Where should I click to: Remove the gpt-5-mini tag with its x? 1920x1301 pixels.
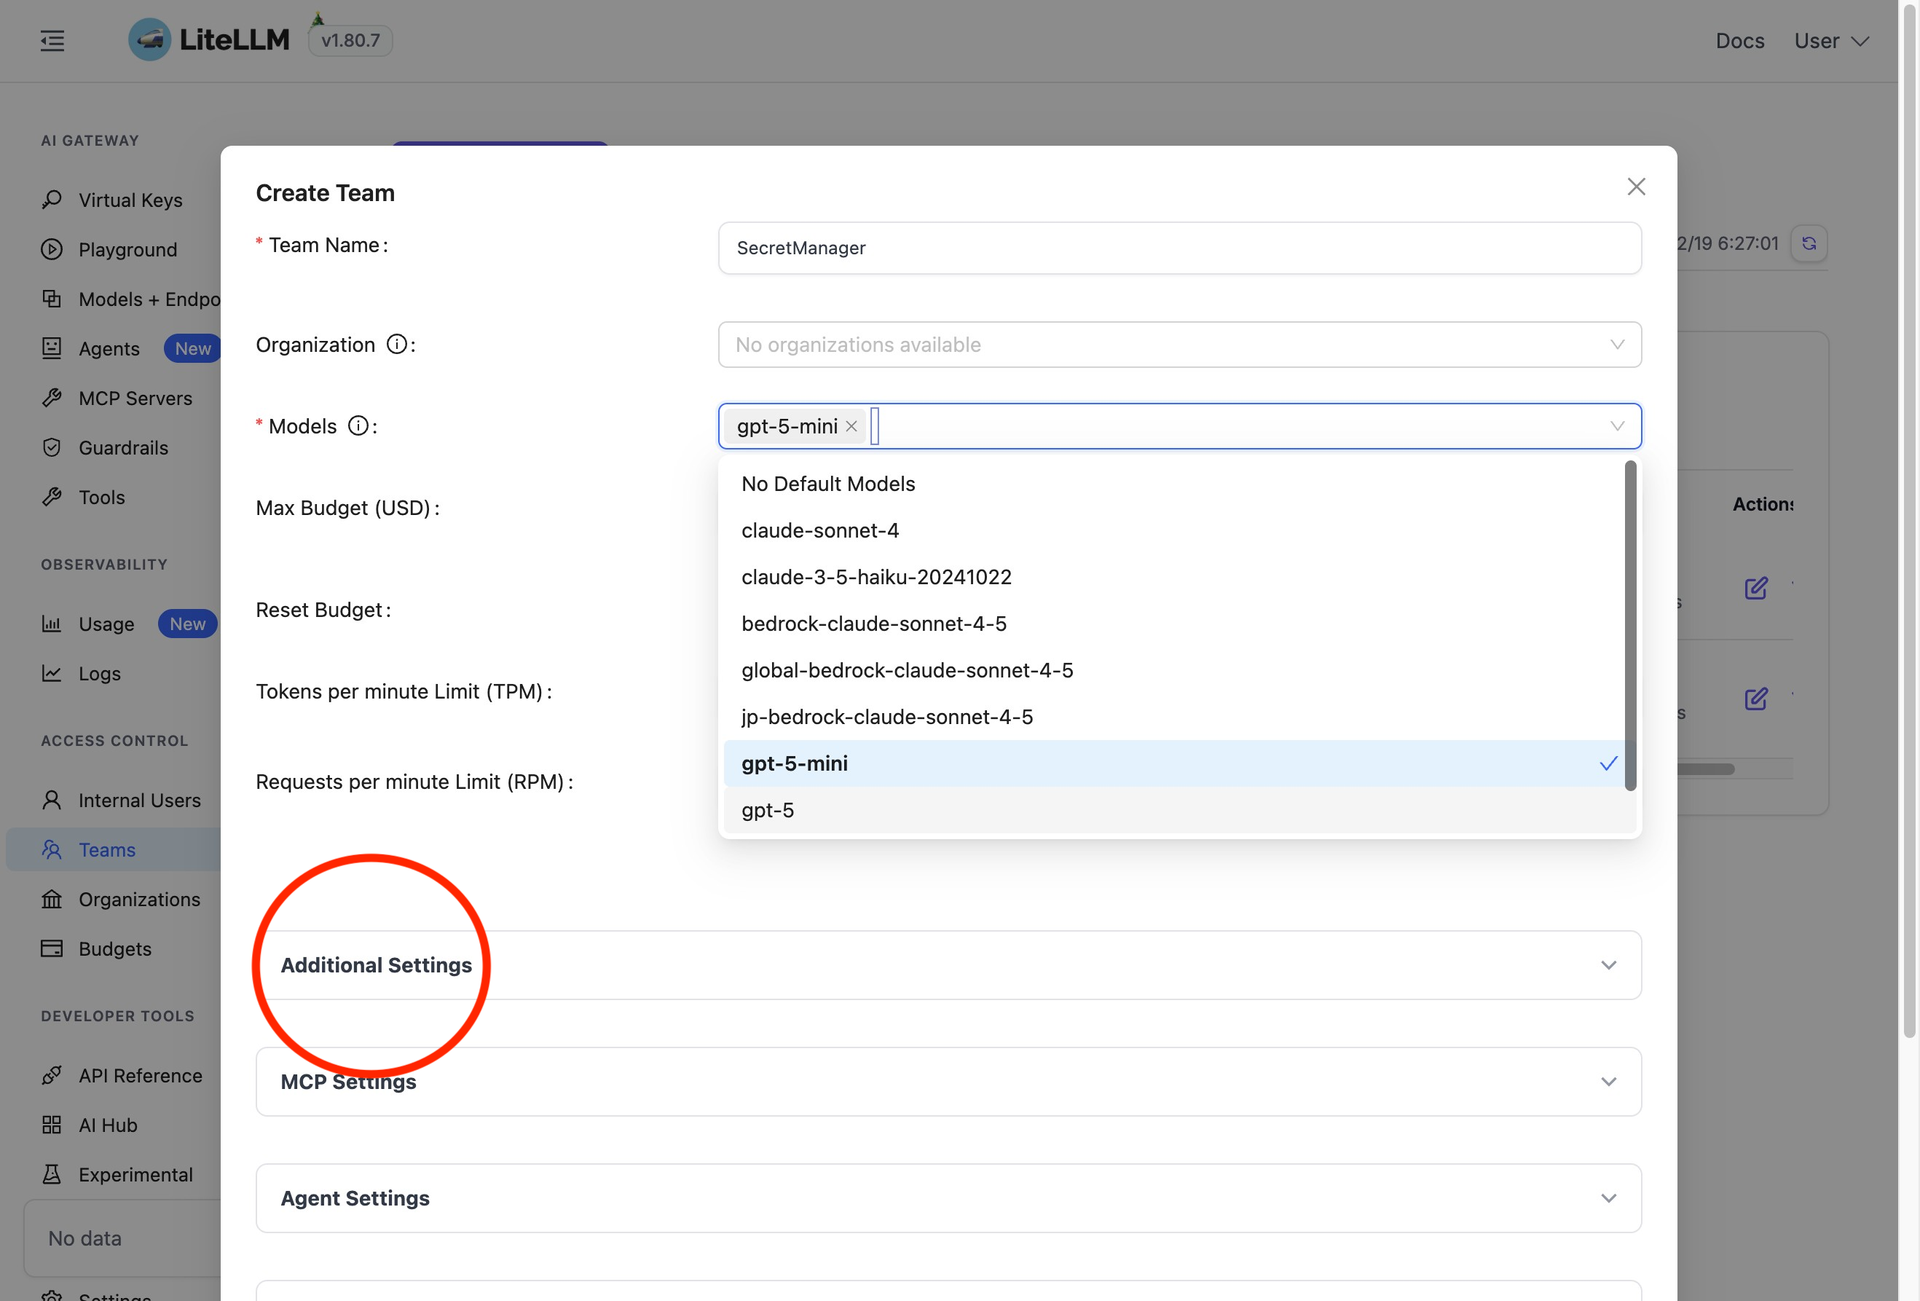pos(851,427)
